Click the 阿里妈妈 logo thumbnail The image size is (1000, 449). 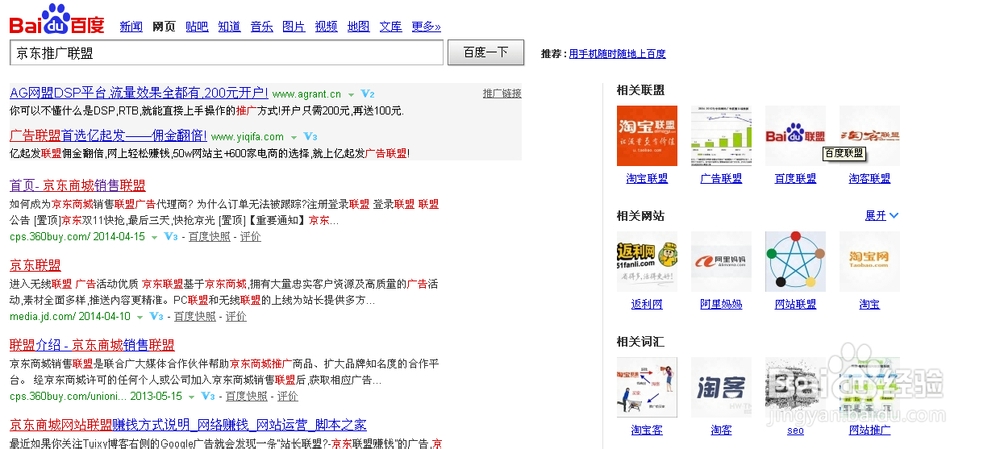coord(721,261)
